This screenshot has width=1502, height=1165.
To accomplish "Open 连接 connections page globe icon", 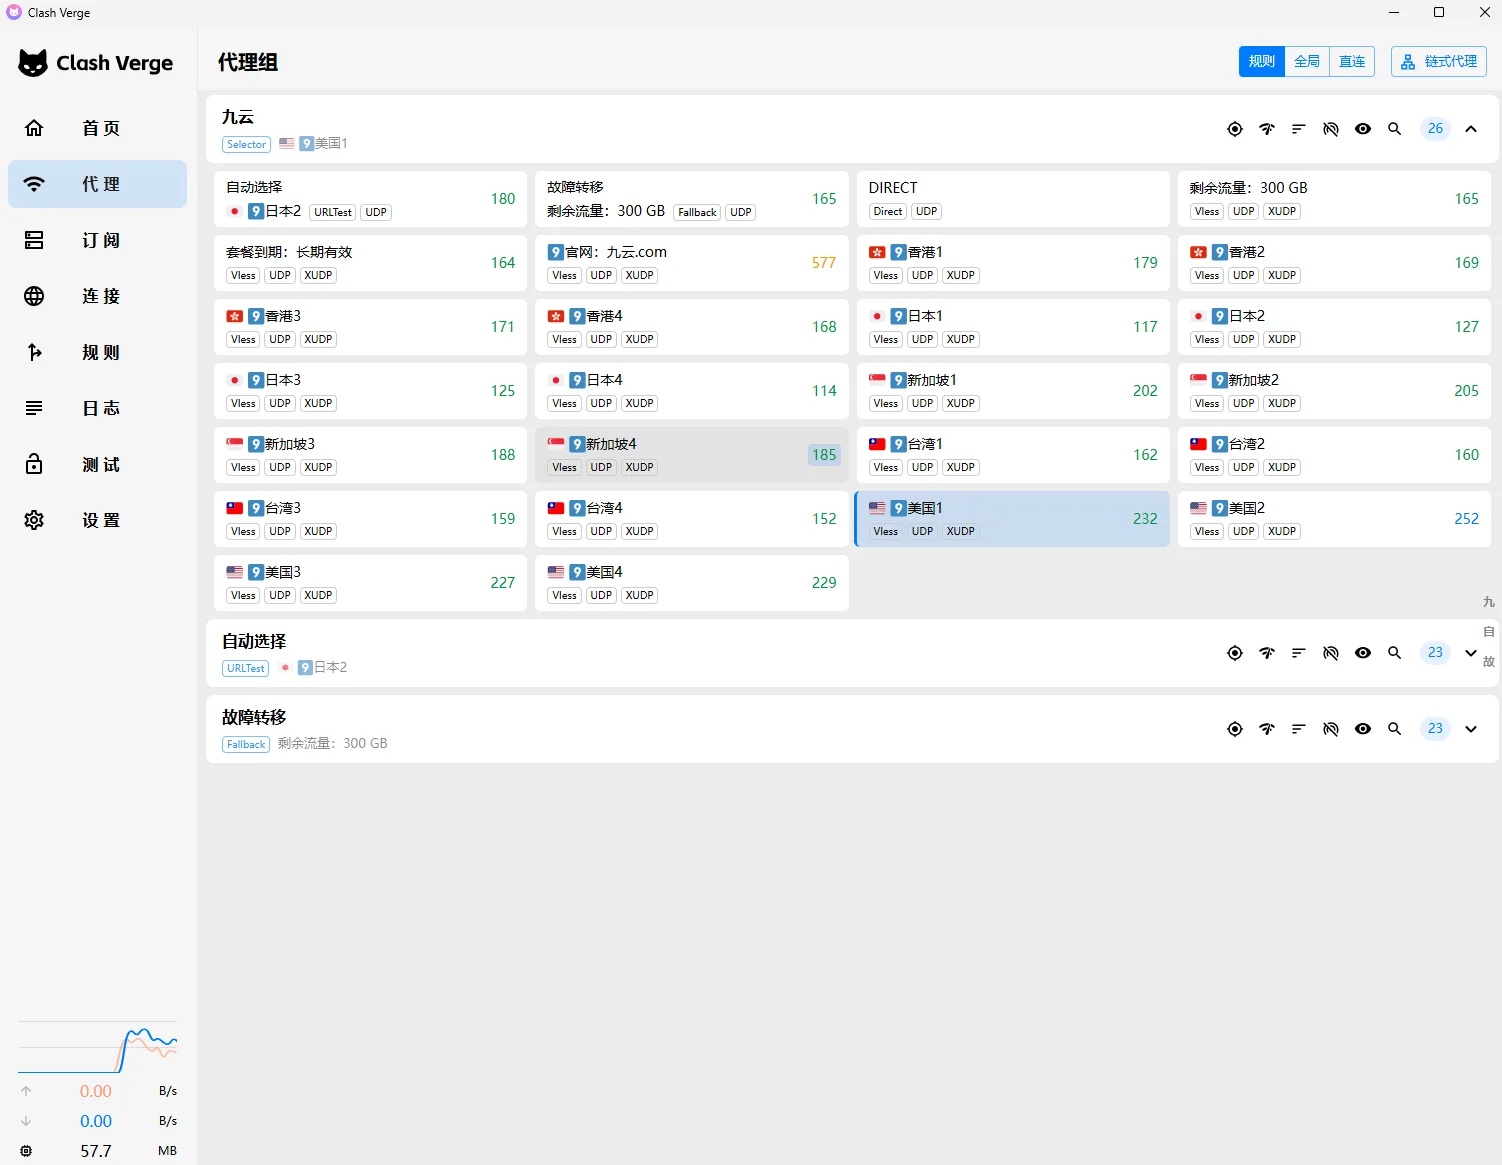I will [34, 296].
